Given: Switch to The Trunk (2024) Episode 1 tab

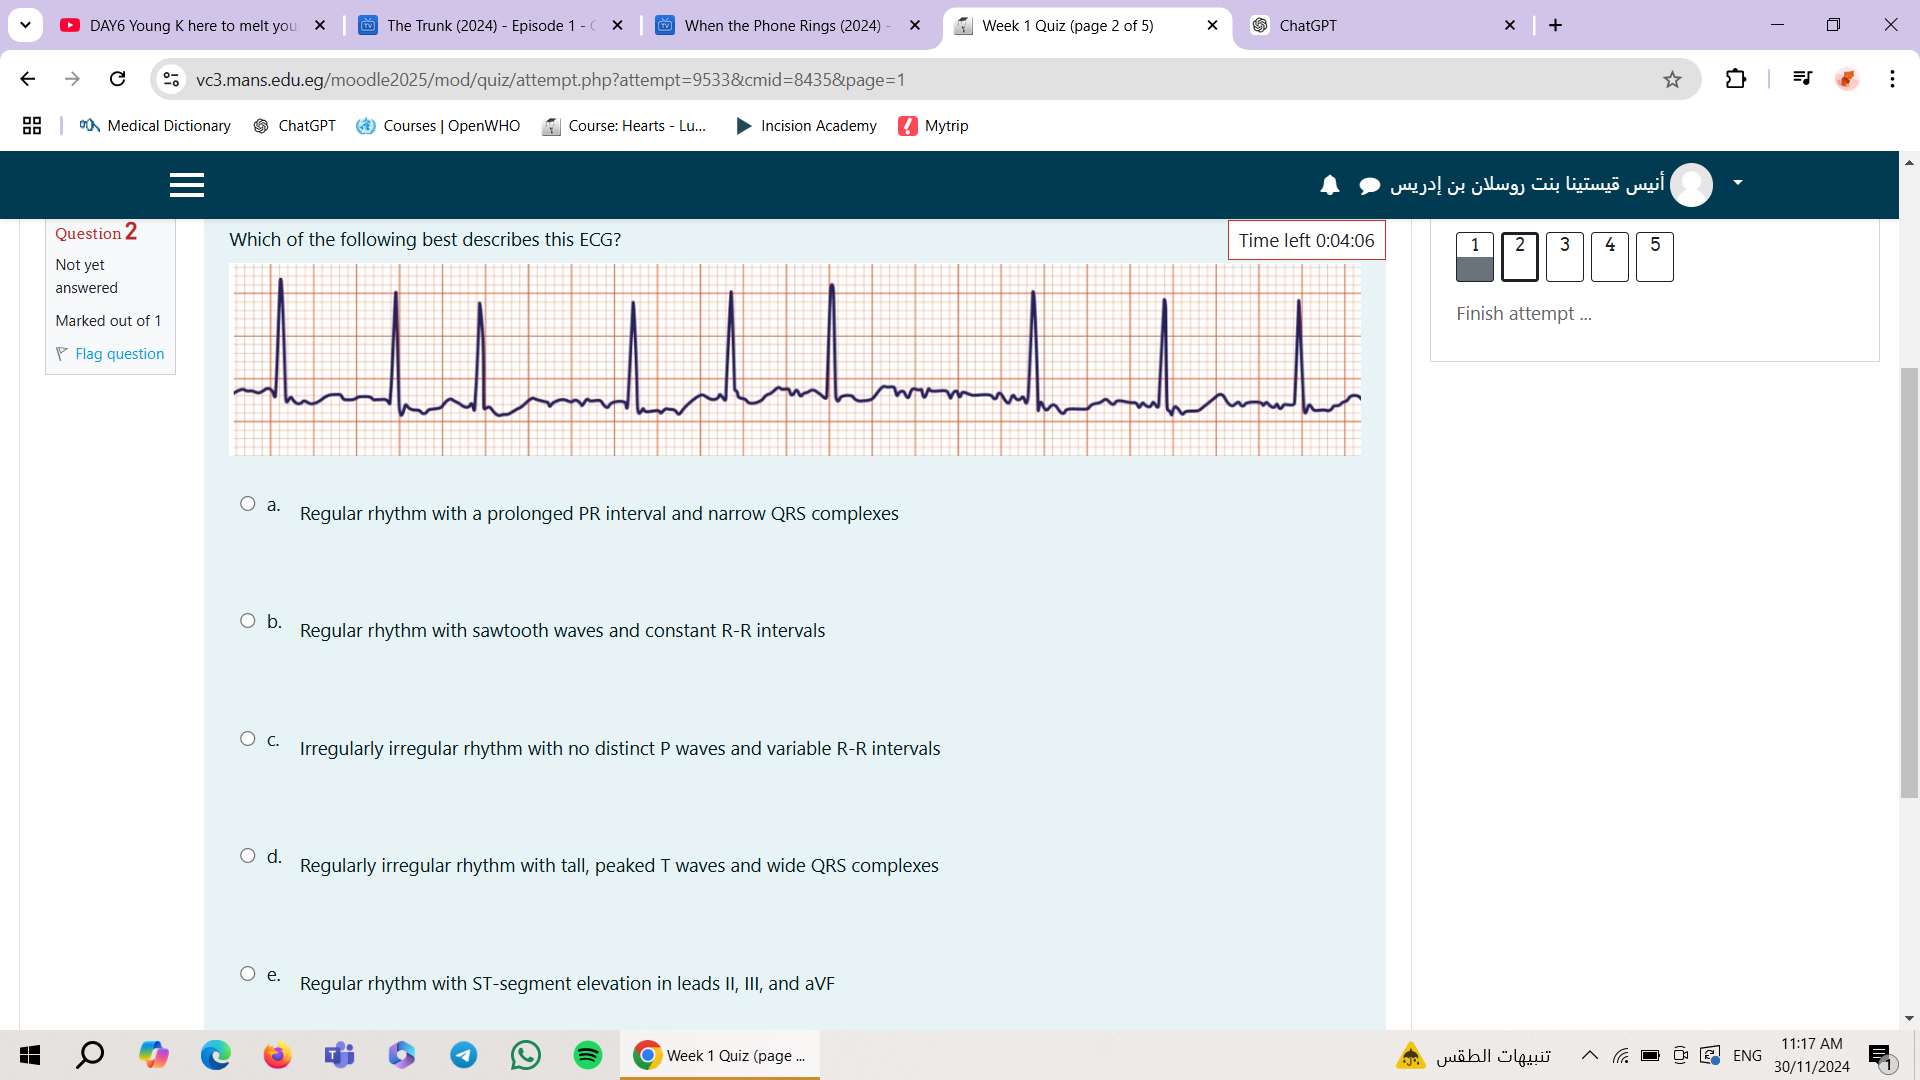Looking at the screenshot, I should pyautogui.click(x=491, y=26).
